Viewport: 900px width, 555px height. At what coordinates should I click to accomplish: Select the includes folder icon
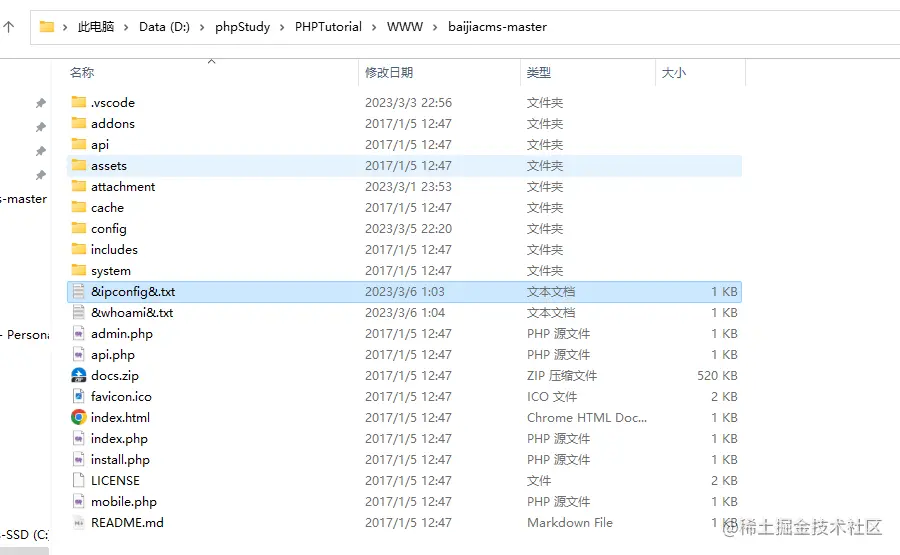pos(79,249)
